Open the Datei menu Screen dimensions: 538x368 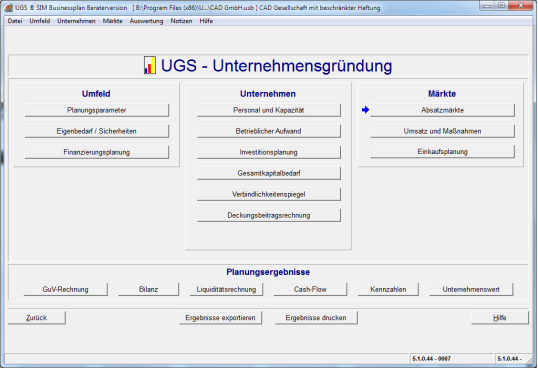pyautogui.click(x=15, y=21)
